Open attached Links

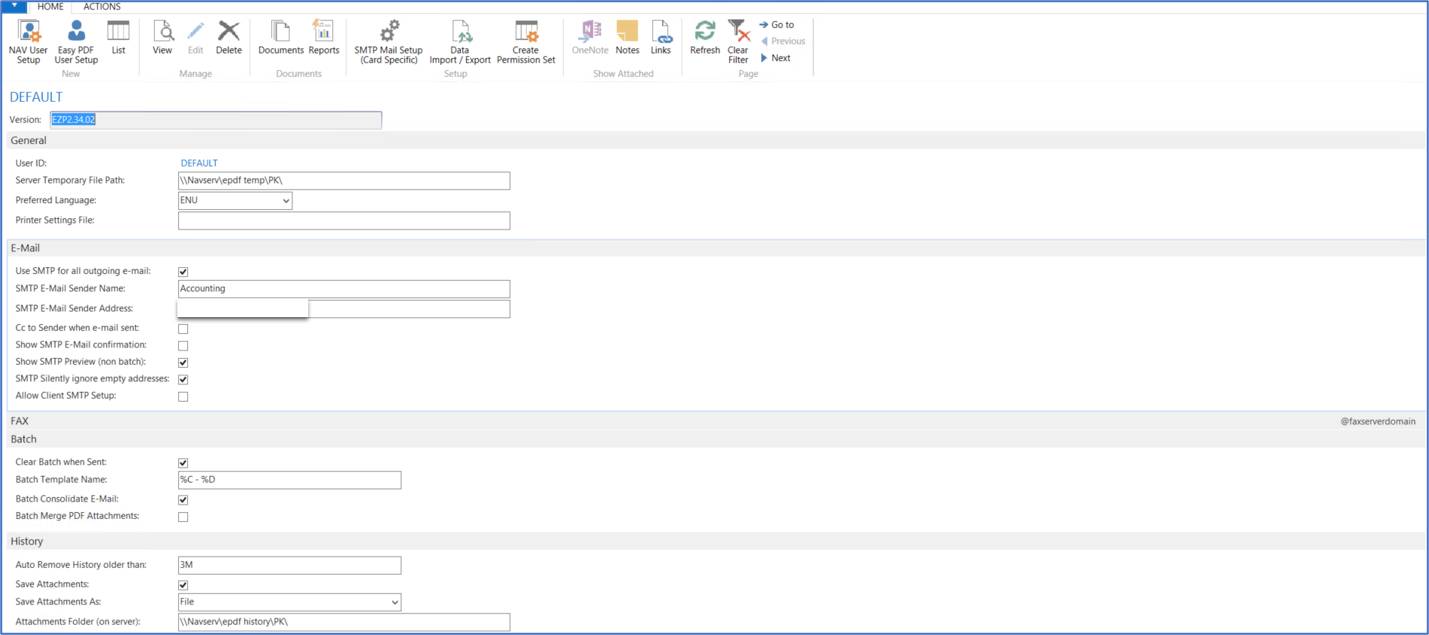pyautogui.click(x=661, y=38)
